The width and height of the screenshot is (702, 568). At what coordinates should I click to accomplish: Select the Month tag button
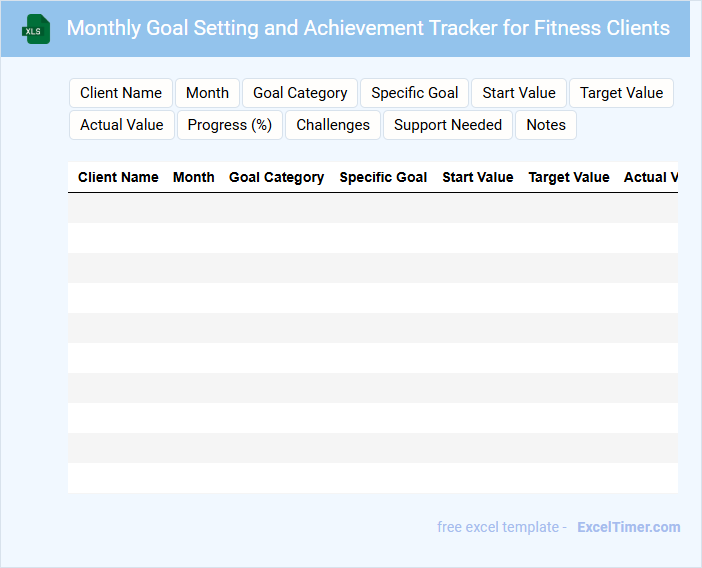click(x=207, y=93)
